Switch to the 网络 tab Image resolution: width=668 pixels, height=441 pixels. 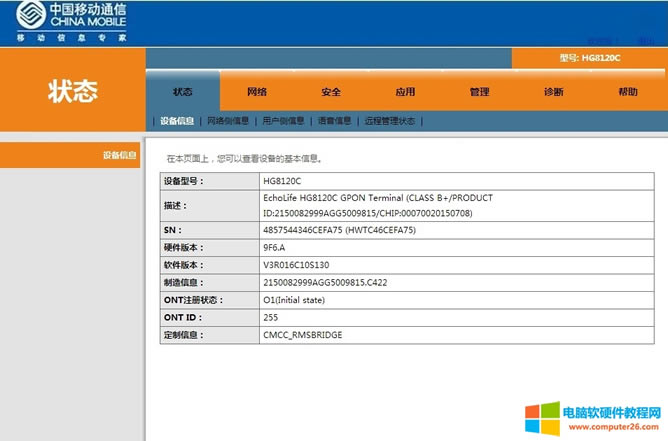(257, 92)
